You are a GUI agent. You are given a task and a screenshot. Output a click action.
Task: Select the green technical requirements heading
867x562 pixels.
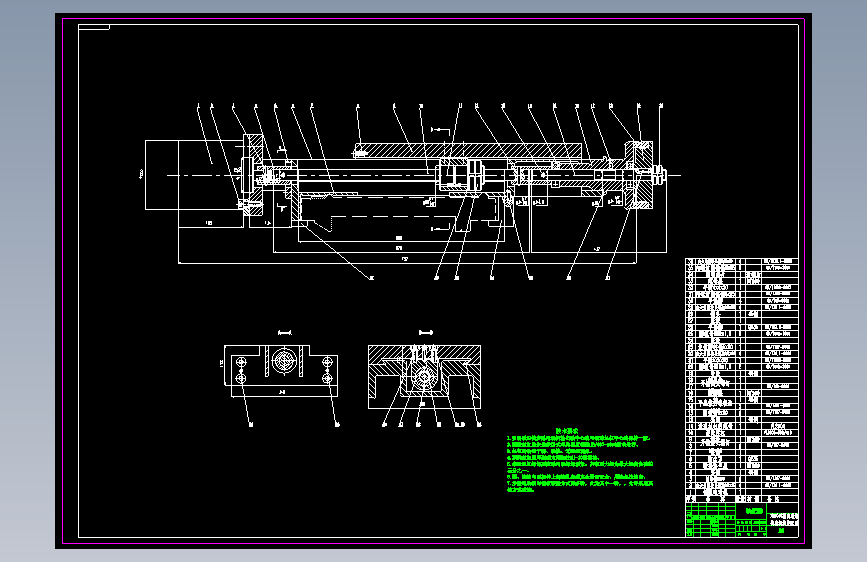point(567,430)
